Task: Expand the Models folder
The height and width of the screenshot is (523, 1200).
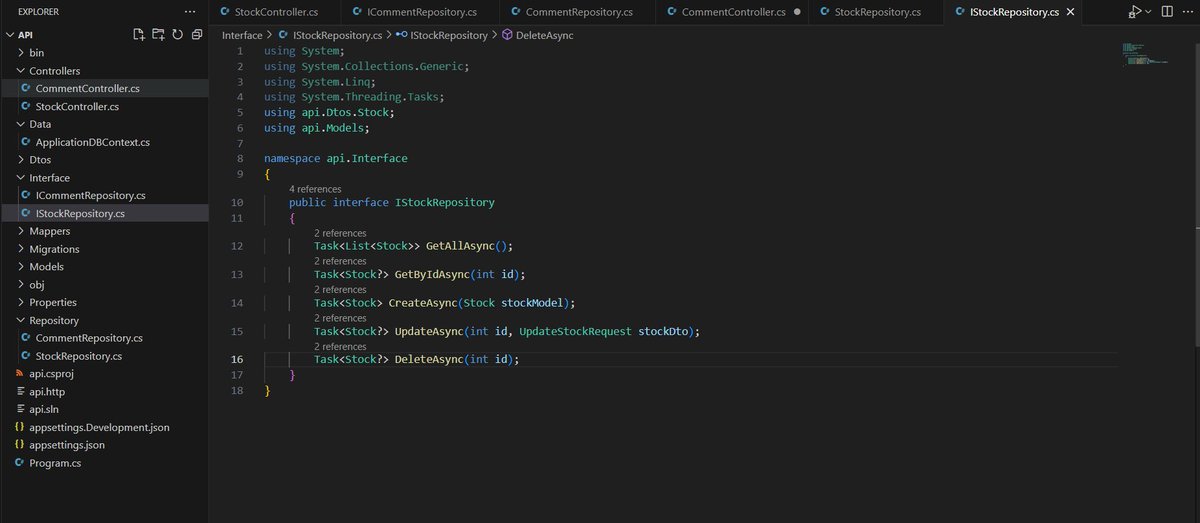Action: (x=21, y=267)
